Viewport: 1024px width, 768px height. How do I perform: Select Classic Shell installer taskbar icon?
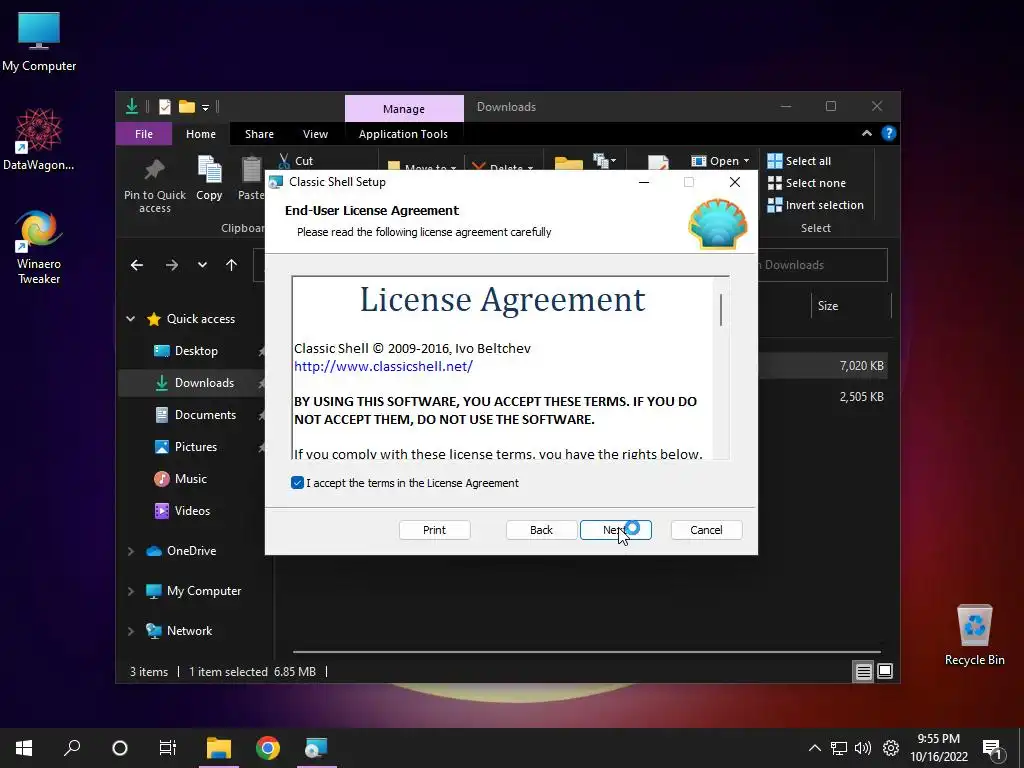tap(317, 748)
